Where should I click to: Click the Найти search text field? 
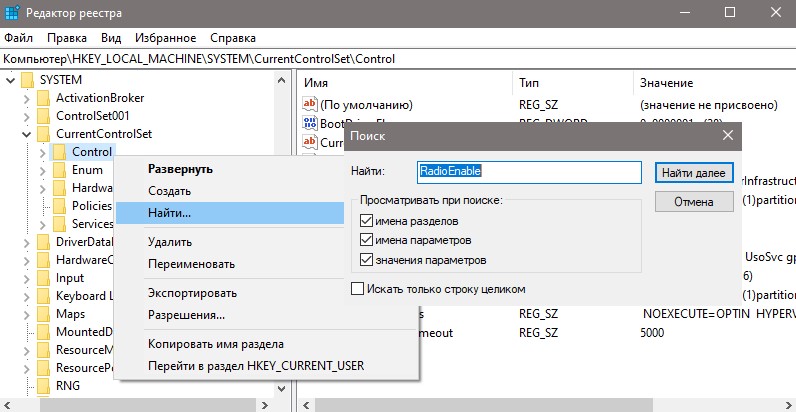pos(529,172)
